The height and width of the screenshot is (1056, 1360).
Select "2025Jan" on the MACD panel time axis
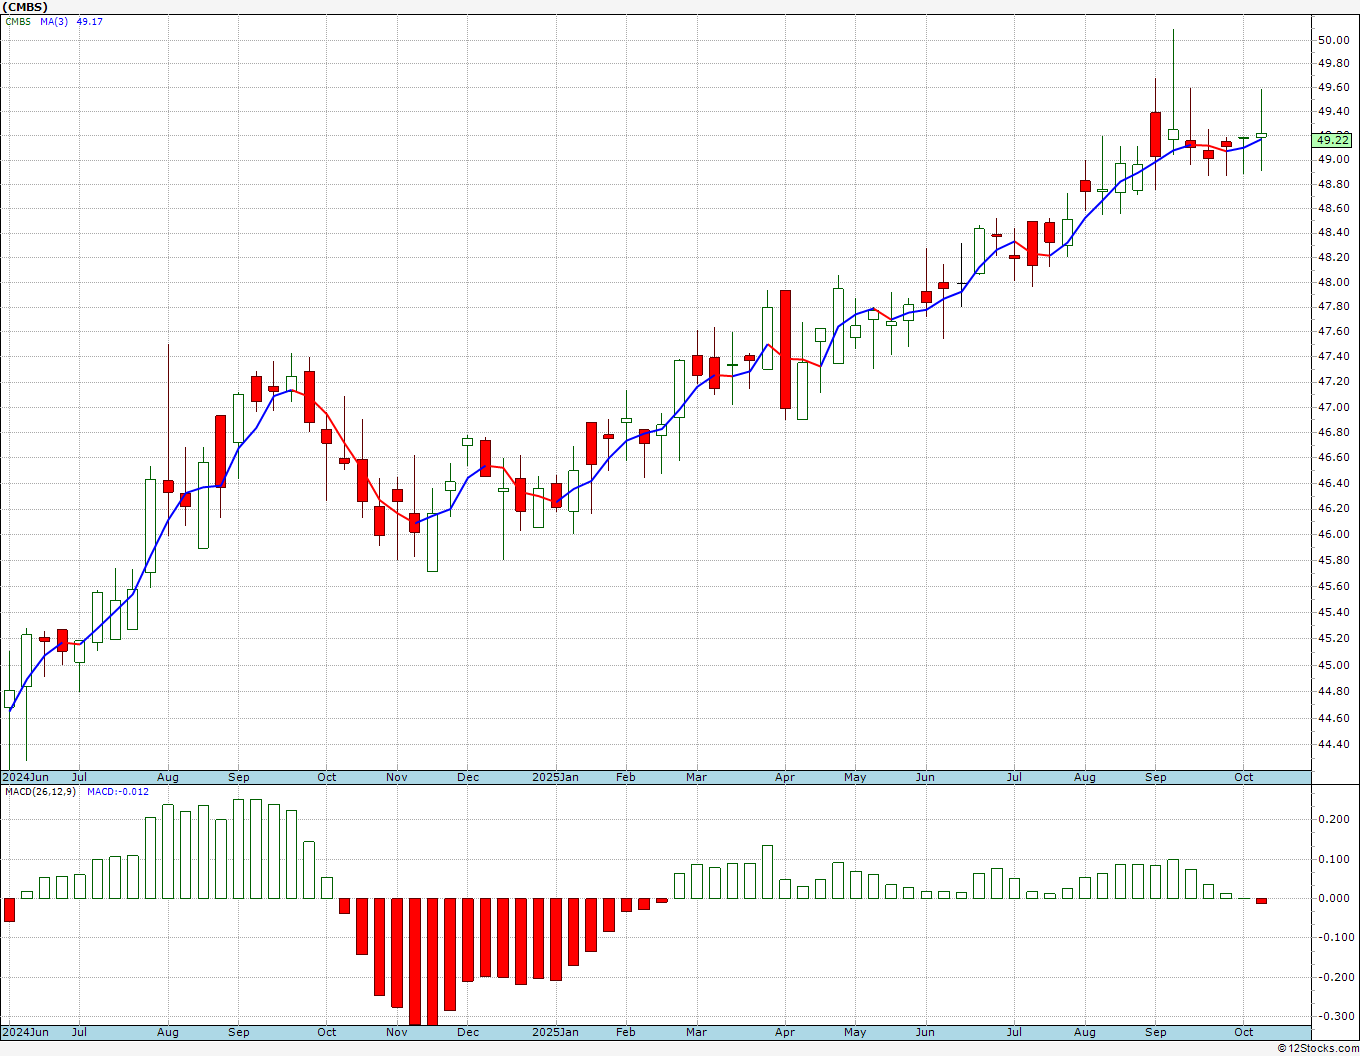(555, 1032)
